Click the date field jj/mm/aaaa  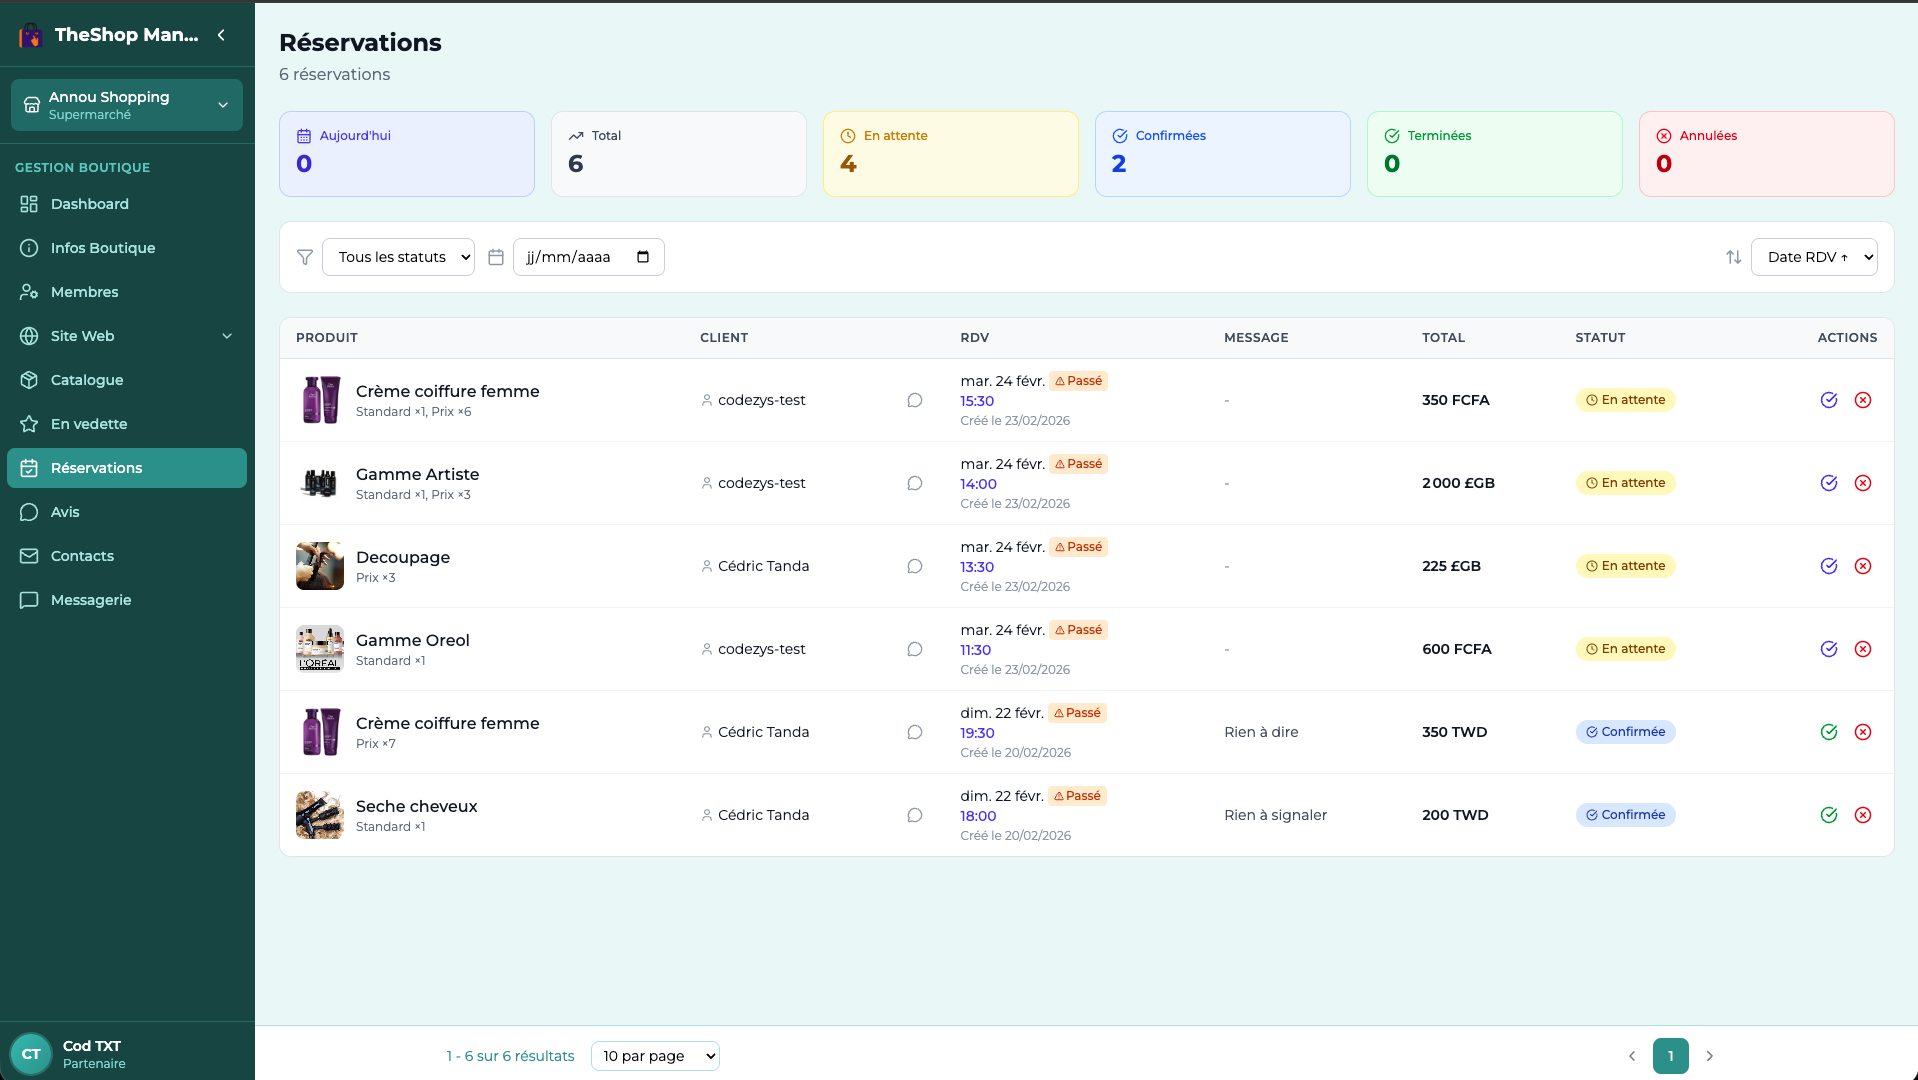[x=588, y=257]
